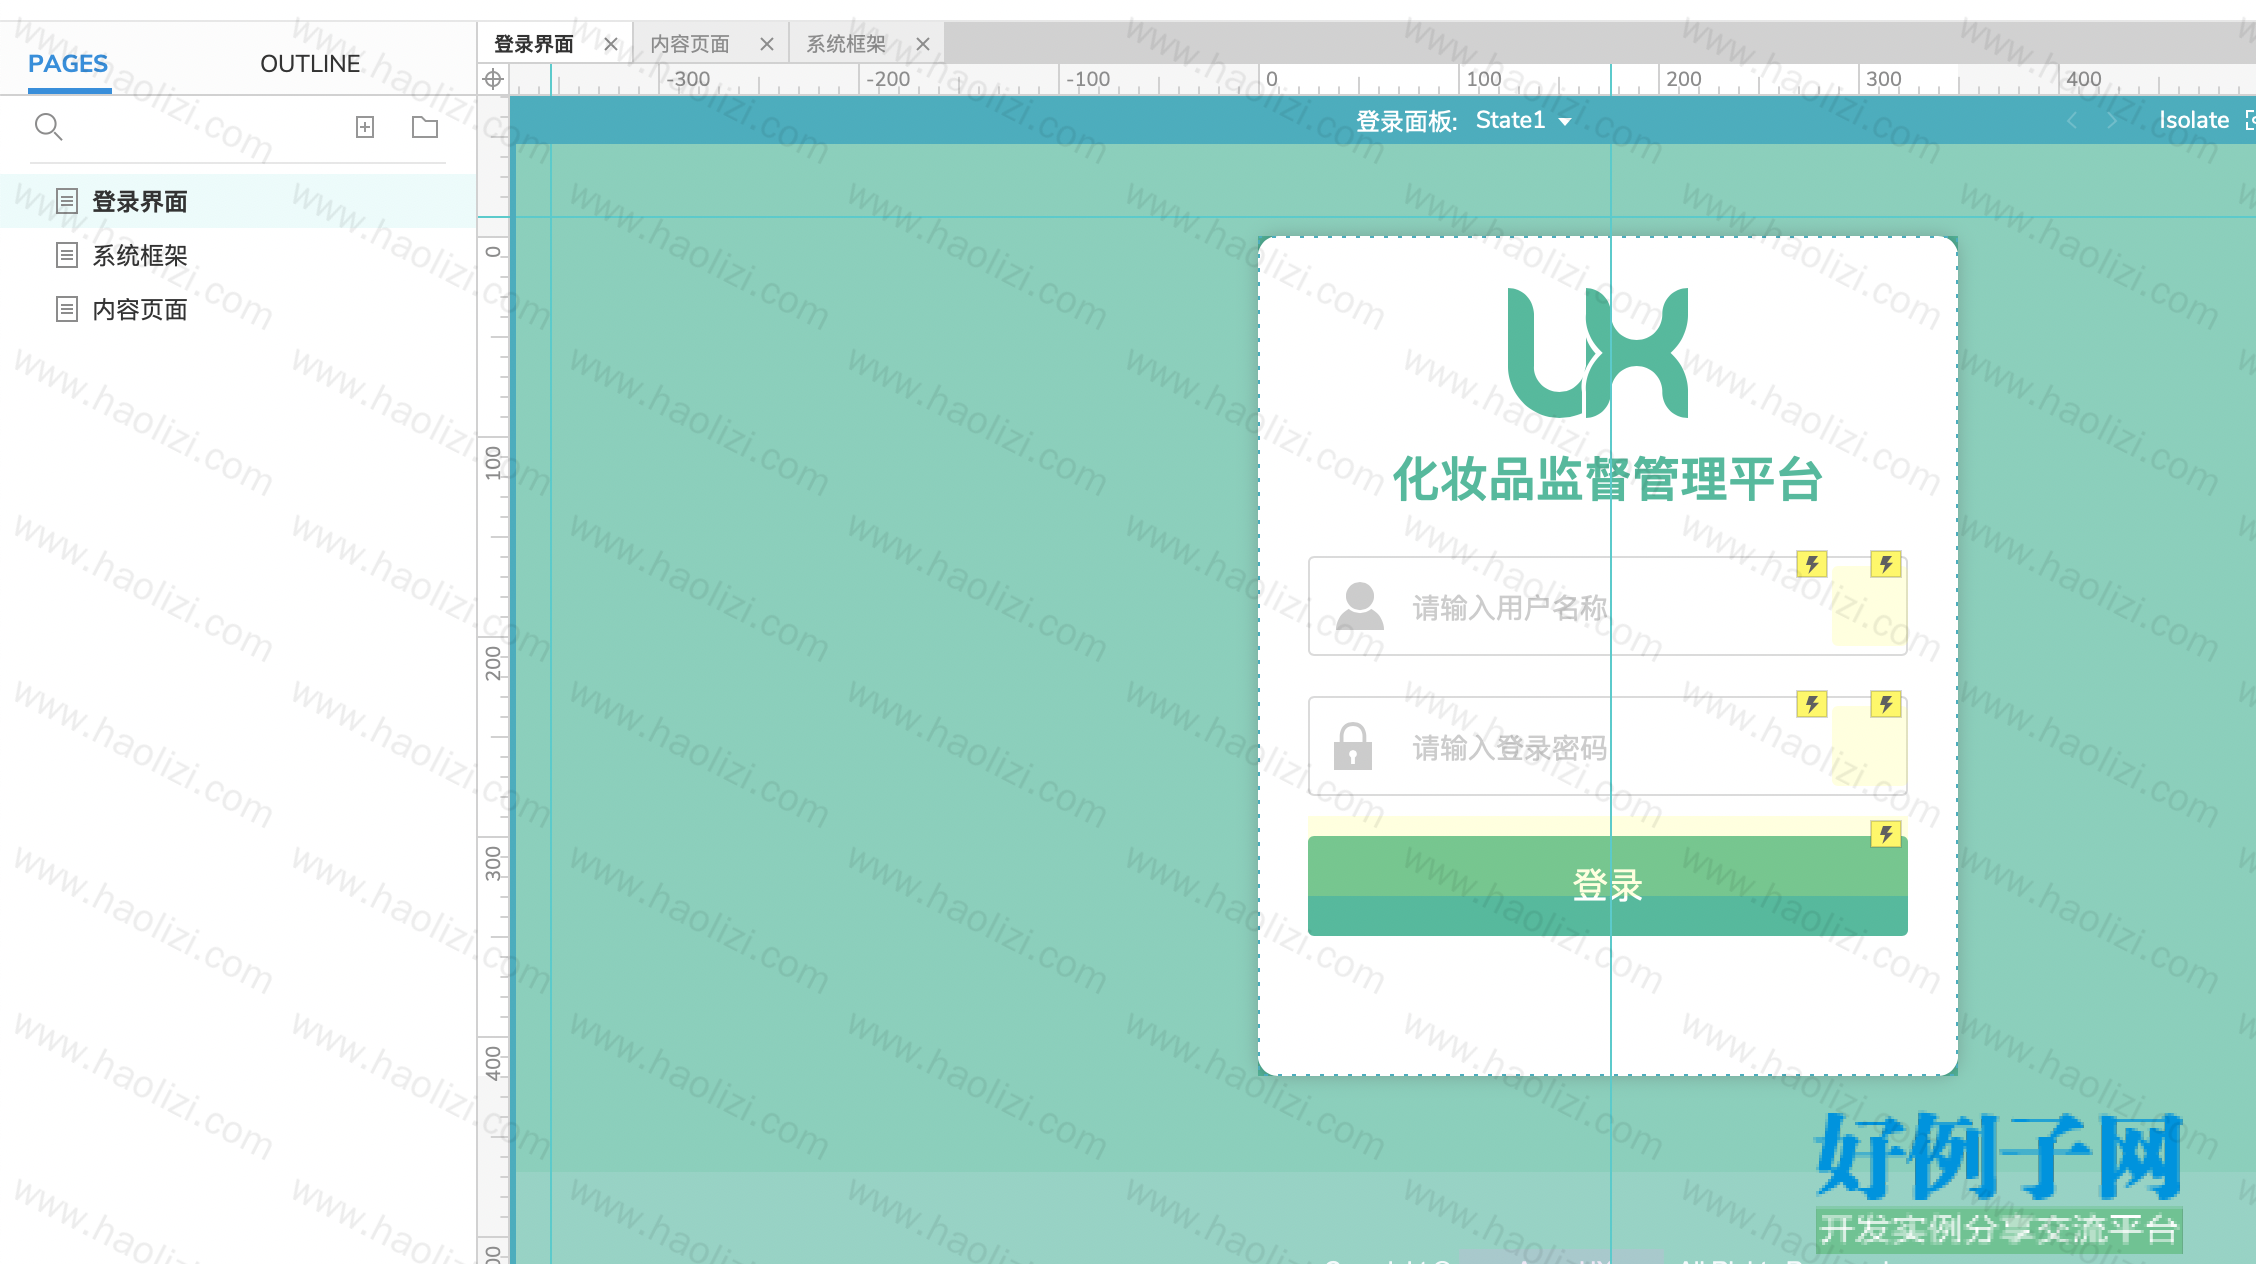Click the Isolate button in panel header

2194,120
